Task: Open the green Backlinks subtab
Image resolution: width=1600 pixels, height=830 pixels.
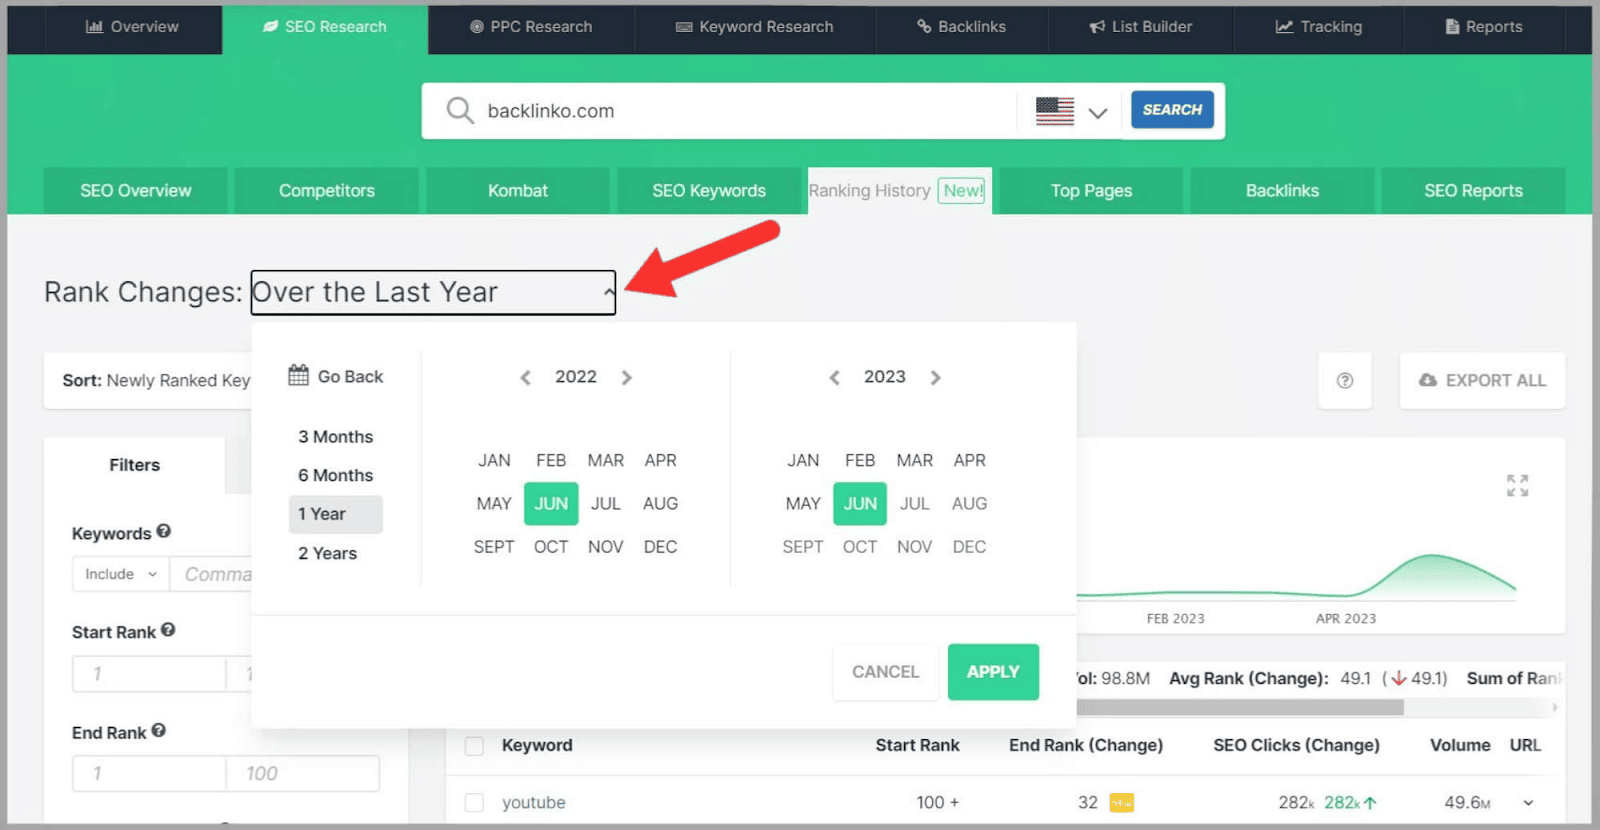Action: point(1282,191)
